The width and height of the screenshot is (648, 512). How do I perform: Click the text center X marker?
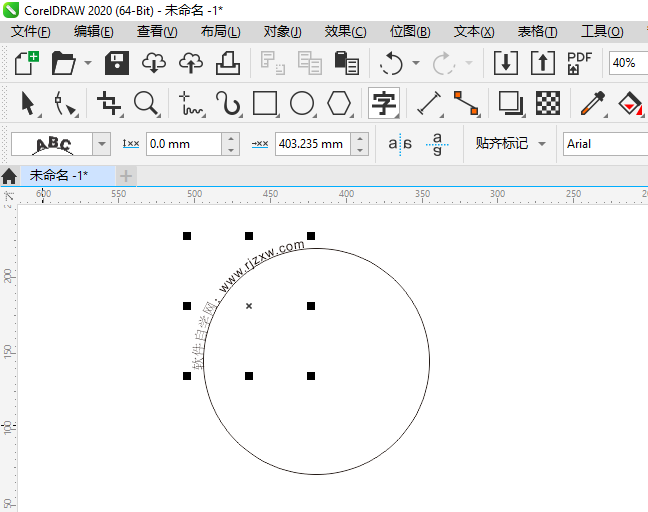[x=249, y=306]
